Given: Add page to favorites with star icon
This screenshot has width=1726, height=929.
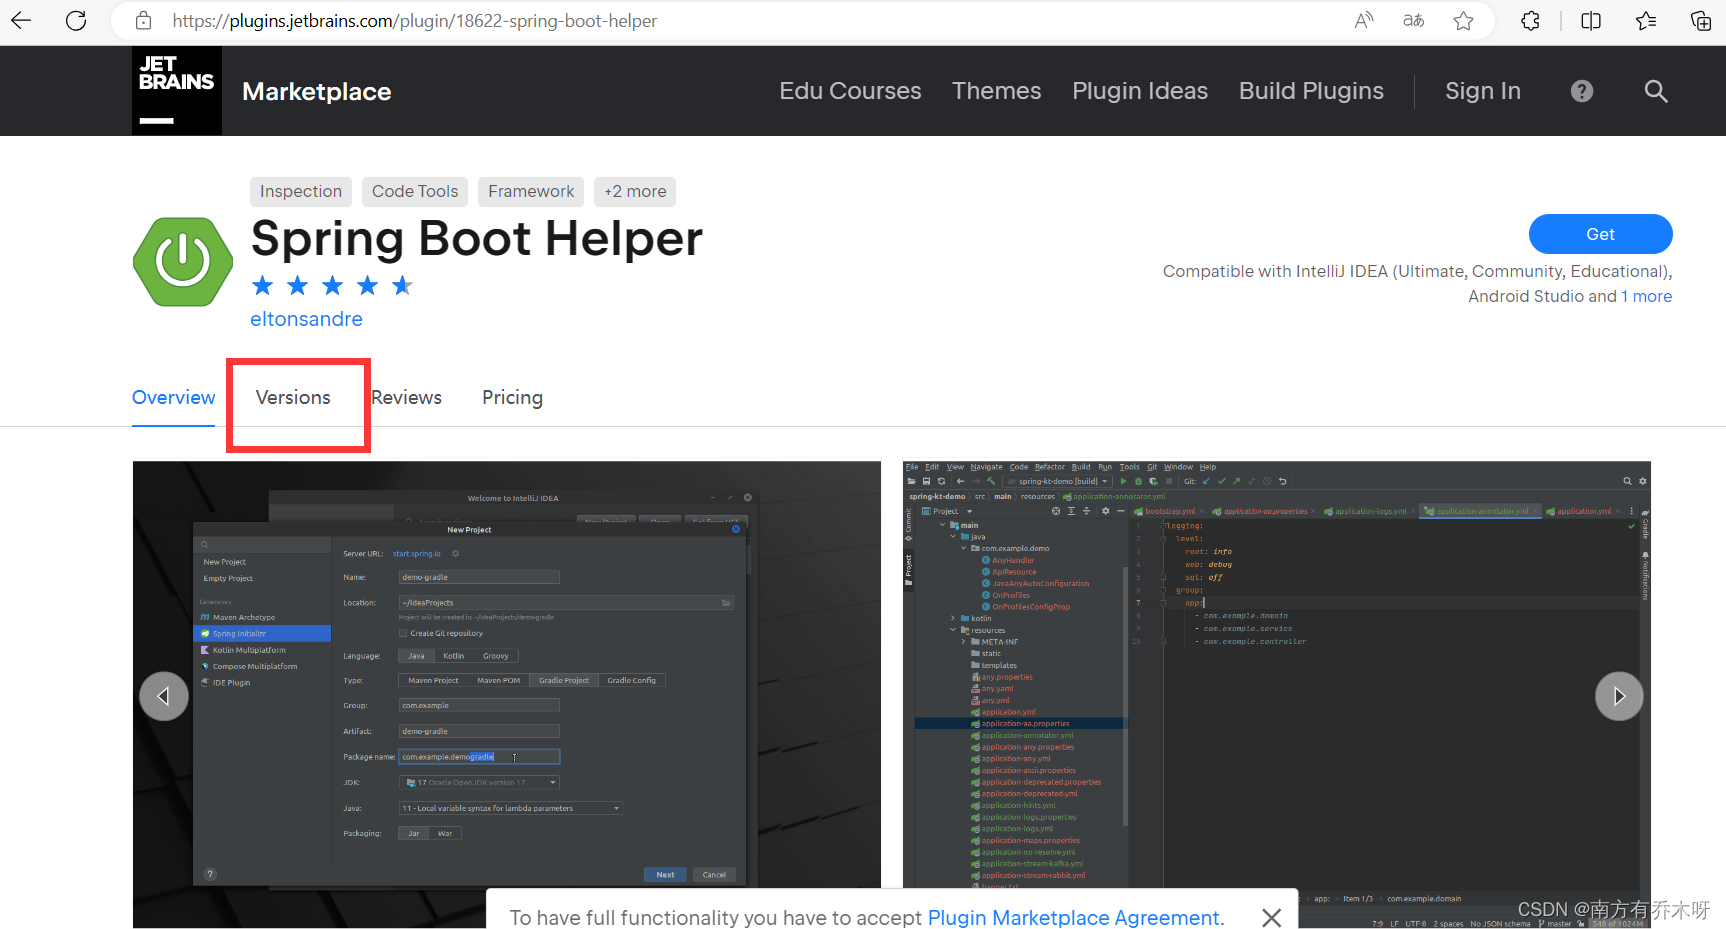Looking at the screenshot, I should 1464,20.
